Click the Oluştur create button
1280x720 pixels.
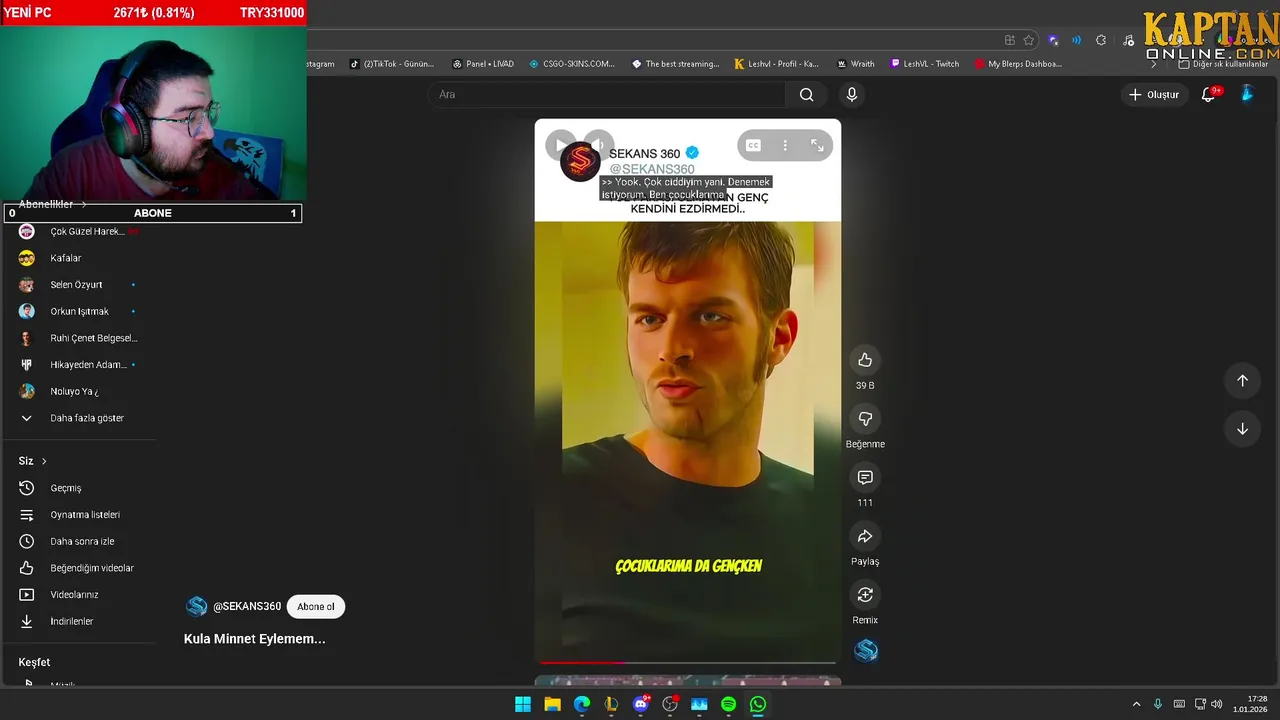coord(1154,94)
